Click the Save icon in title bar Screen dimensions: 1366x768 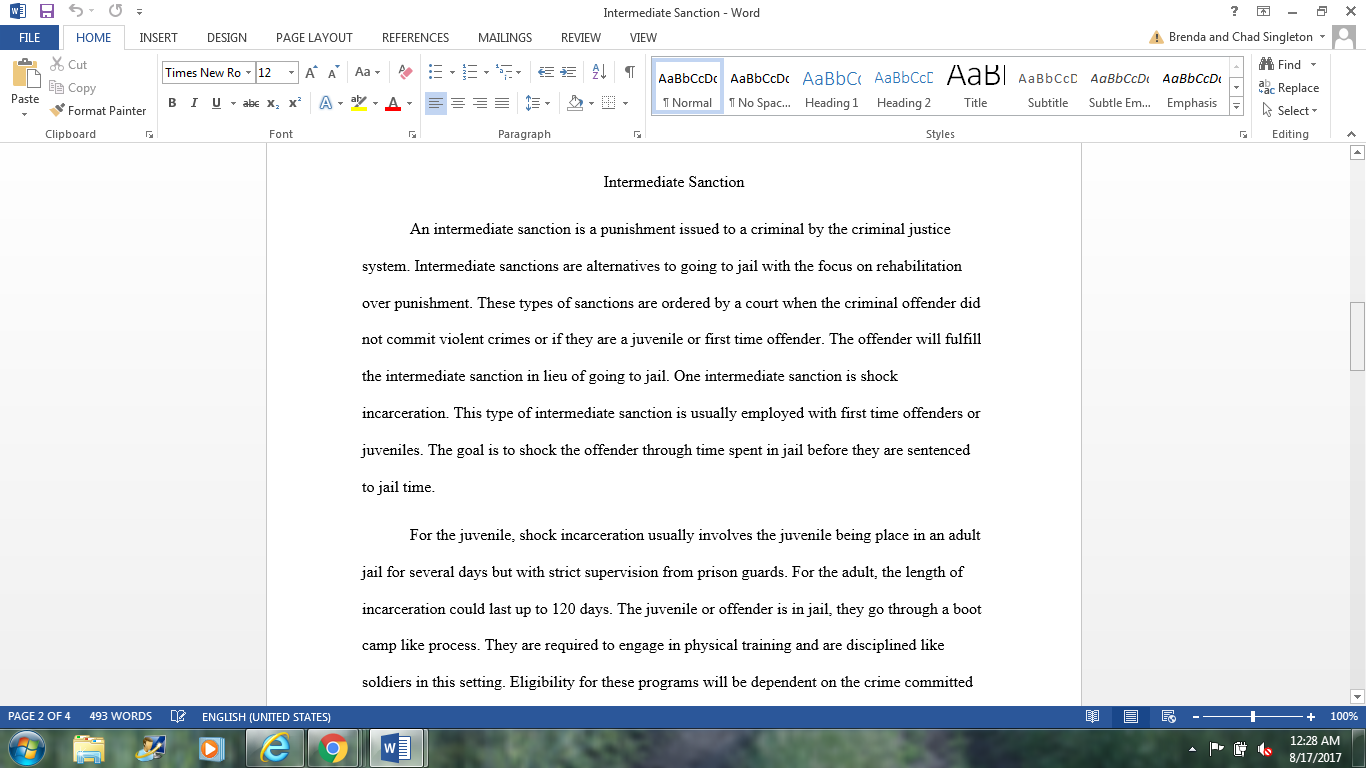click(46, 12)
